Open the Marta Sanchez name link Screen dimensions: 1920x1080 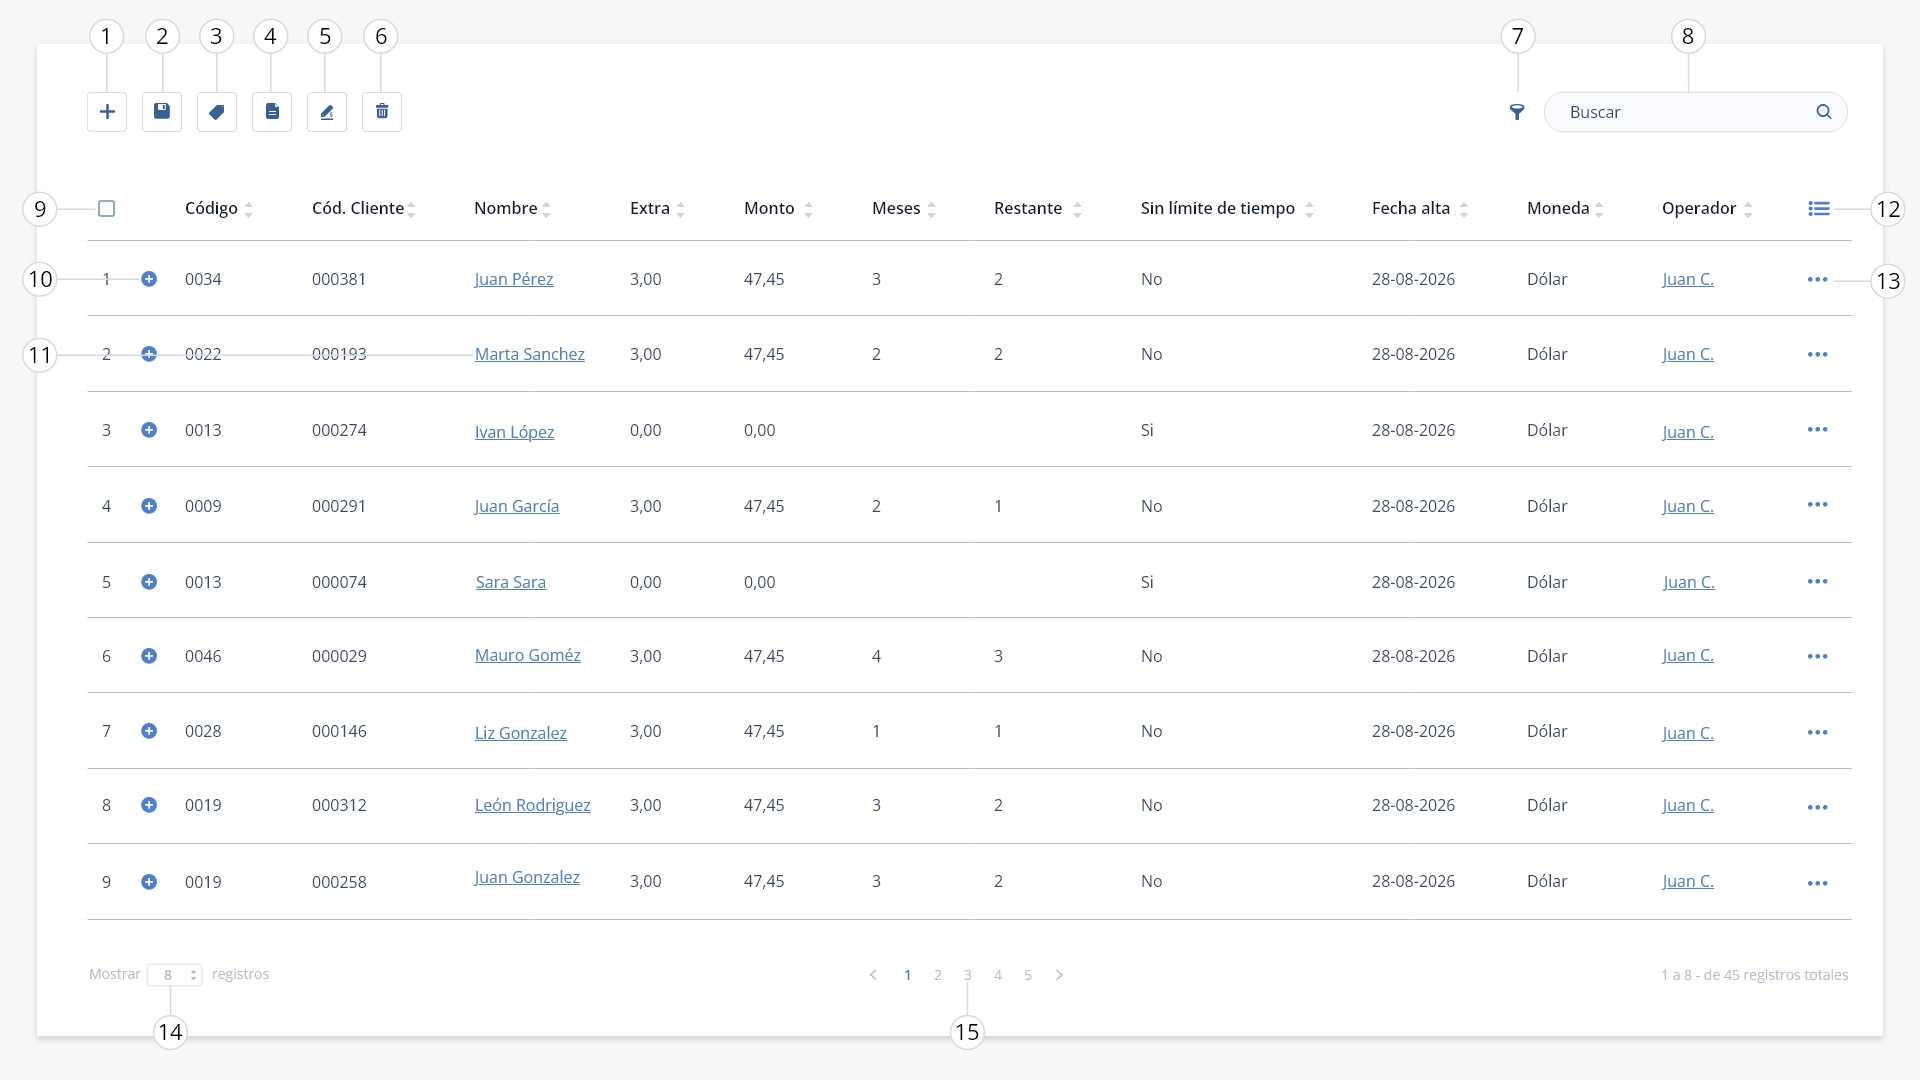pos(530,354)
